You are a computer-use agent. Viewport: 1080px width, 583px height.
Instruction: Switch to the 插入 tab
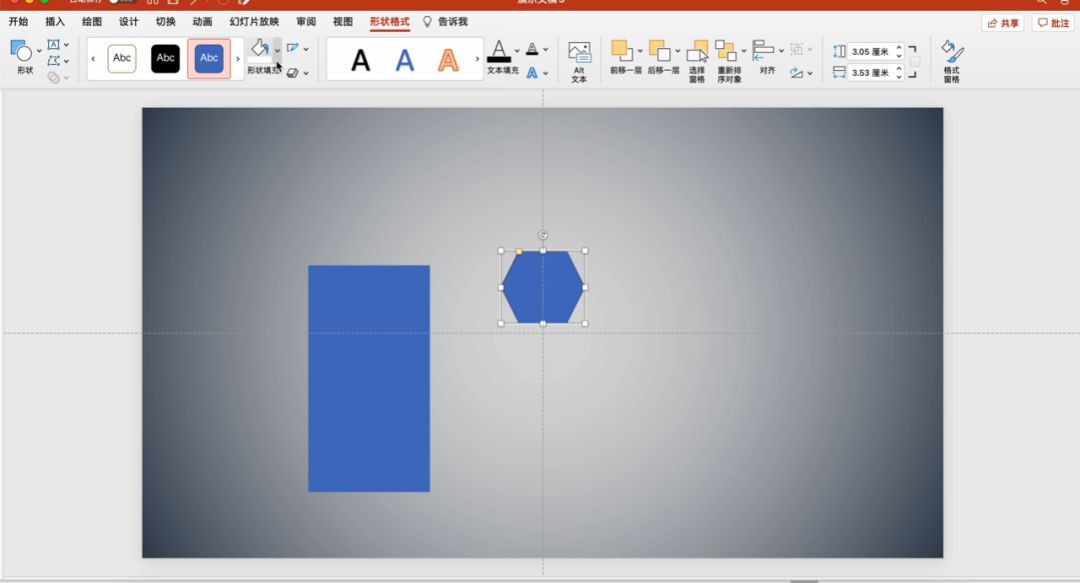[55, 22]
